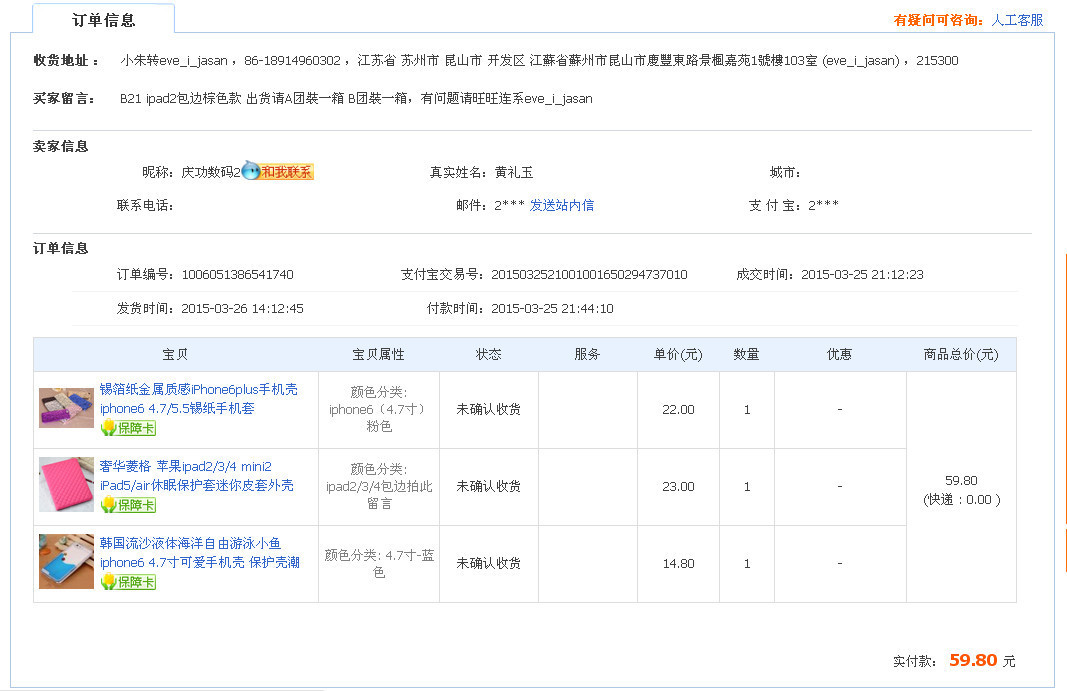Image resolution: width=1067 pixels, height=691 pixels.
Task: Open the blue liquid-sand phone case thumbnail
Action: [66, 562]
